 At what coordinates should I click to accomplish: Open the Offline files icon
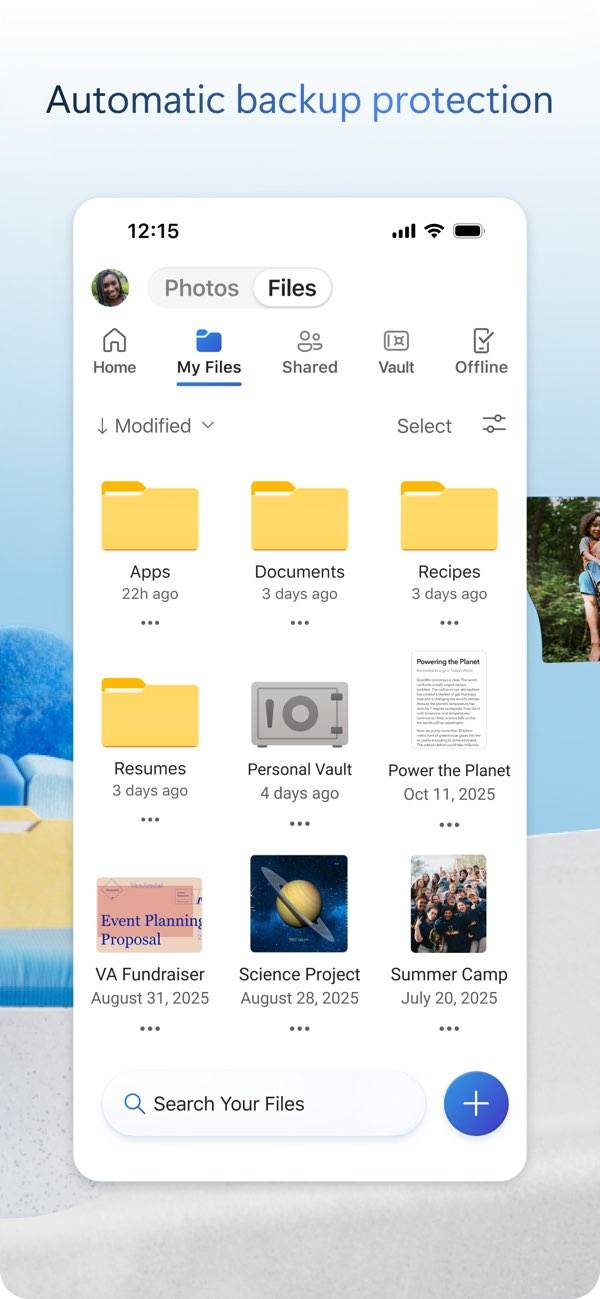482,342
